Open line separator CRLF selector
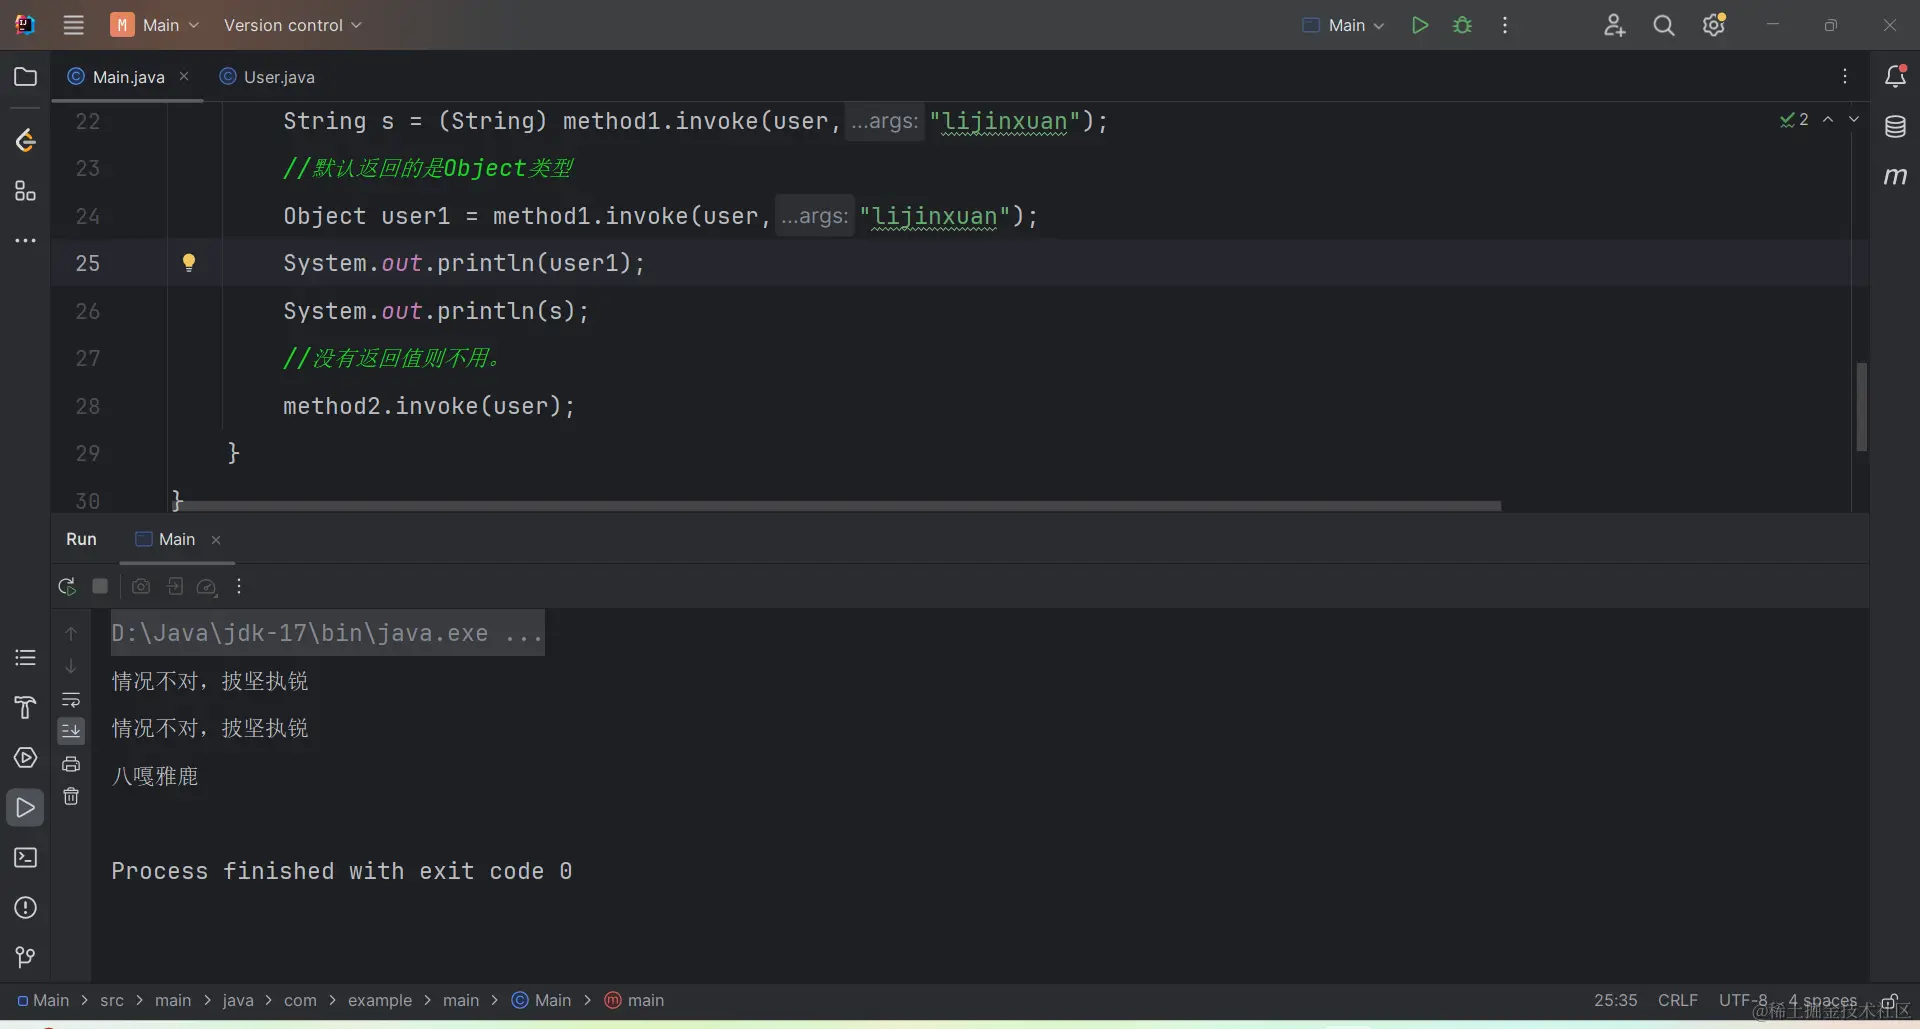Screen dimensions: 1920x1029 (1677, 1000)
